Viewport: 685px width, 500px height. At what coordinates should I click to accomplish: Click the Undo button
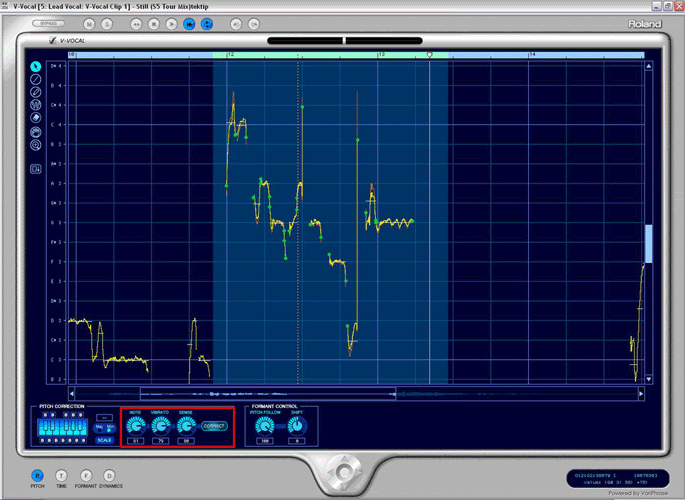click(x=236, y=24)
